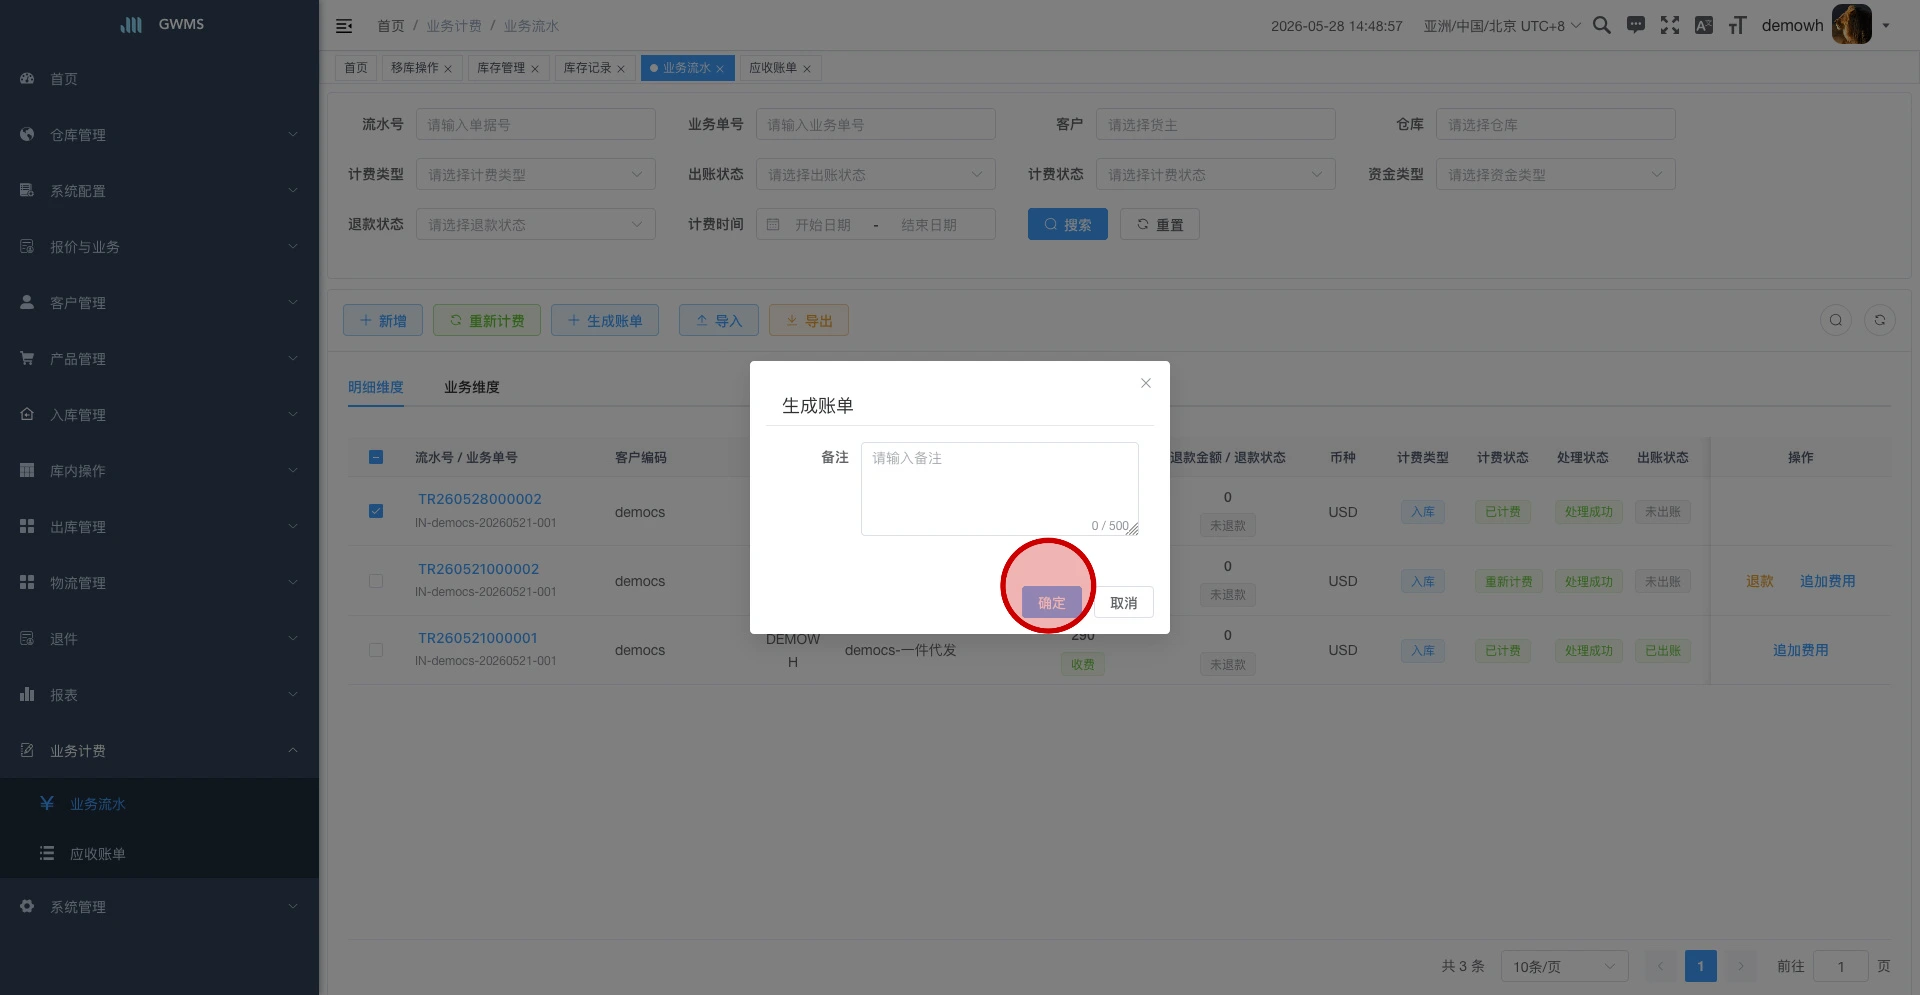Click the 出库管理 grid icon
Viewport: 1920px width, 995px height.
[x=27, y=526]
